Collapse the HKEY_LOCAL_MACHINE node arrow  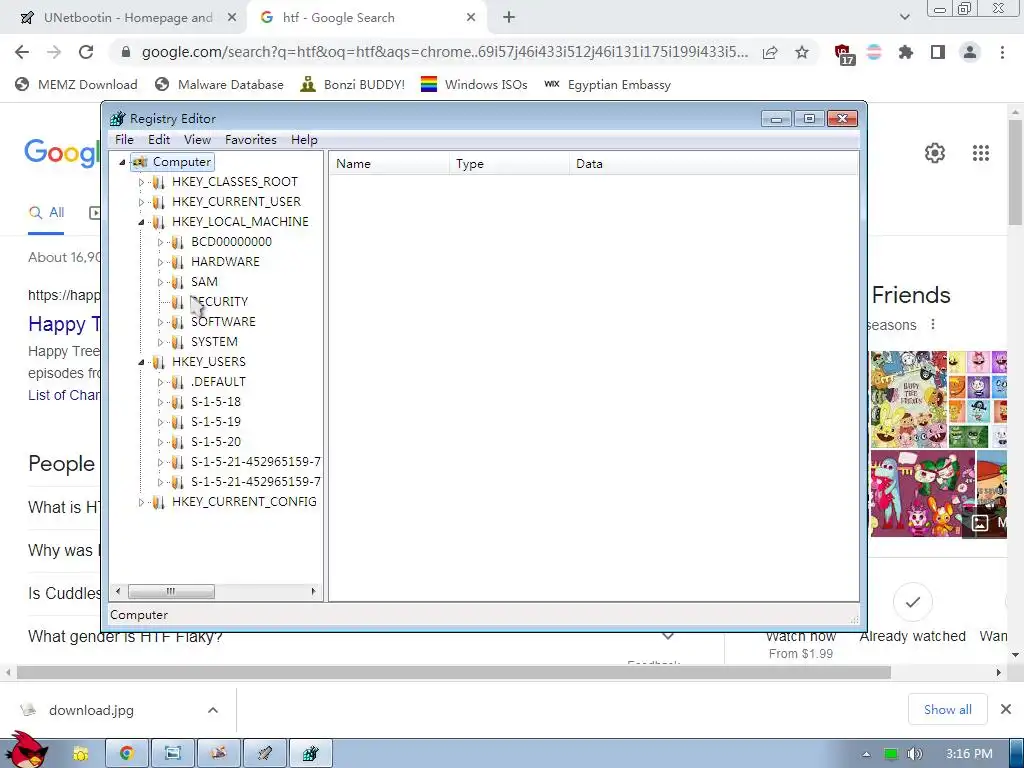tap(141, 223)
